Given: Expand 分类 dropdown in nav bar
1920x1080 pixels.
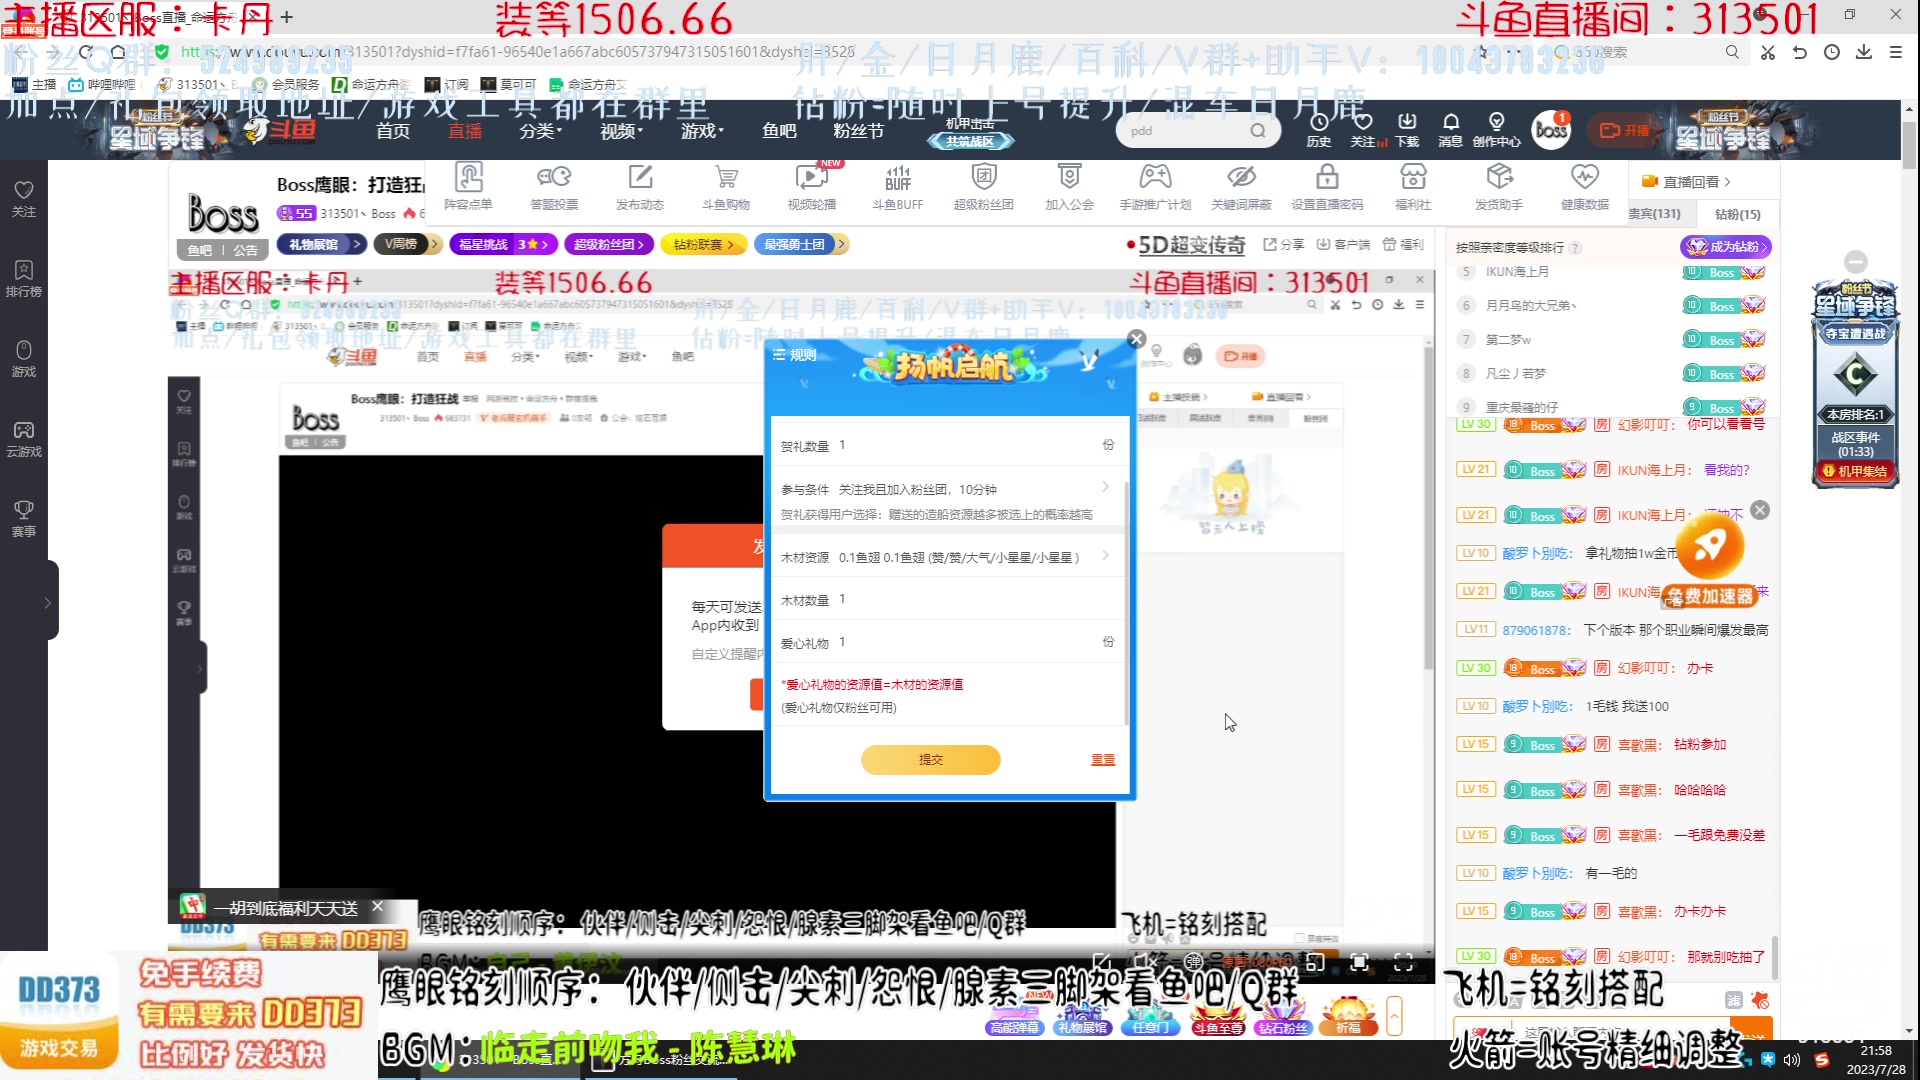Looking at the screenshot, I should 541,131.
